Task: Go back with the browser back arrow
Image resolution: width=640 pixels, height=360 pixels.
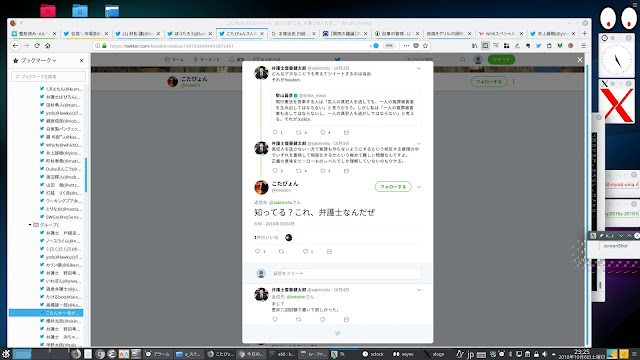Action: point(16,46)
